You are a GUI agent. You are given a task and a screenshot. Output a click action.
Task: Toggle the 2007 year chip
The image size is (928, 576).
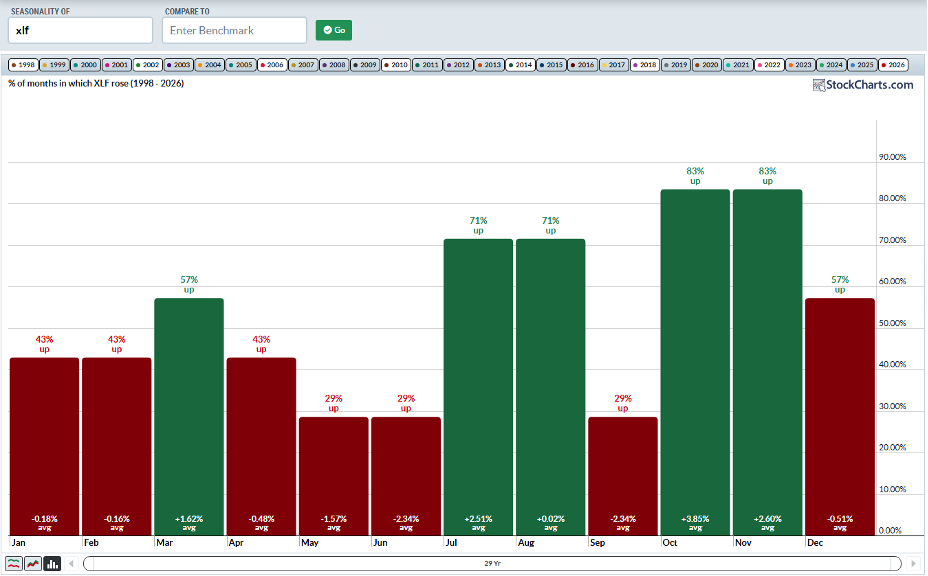(x=303, y=65)
